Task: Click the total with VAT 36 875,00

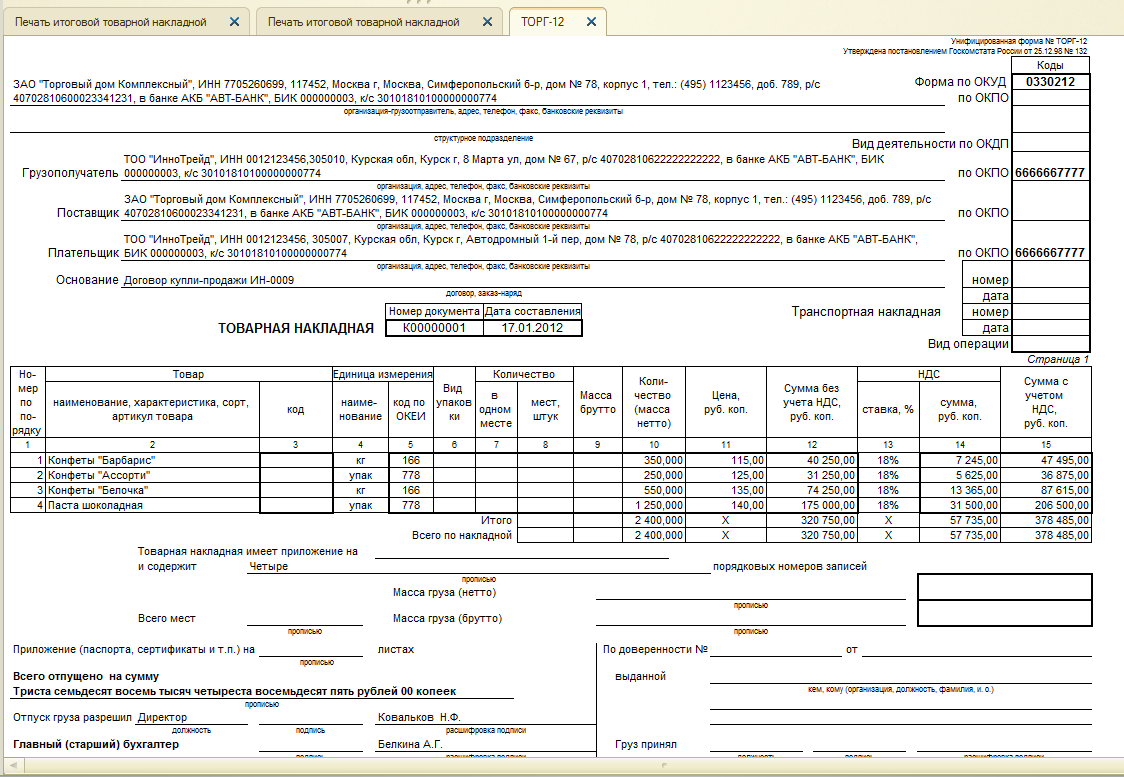Action: click(1046, 475)
